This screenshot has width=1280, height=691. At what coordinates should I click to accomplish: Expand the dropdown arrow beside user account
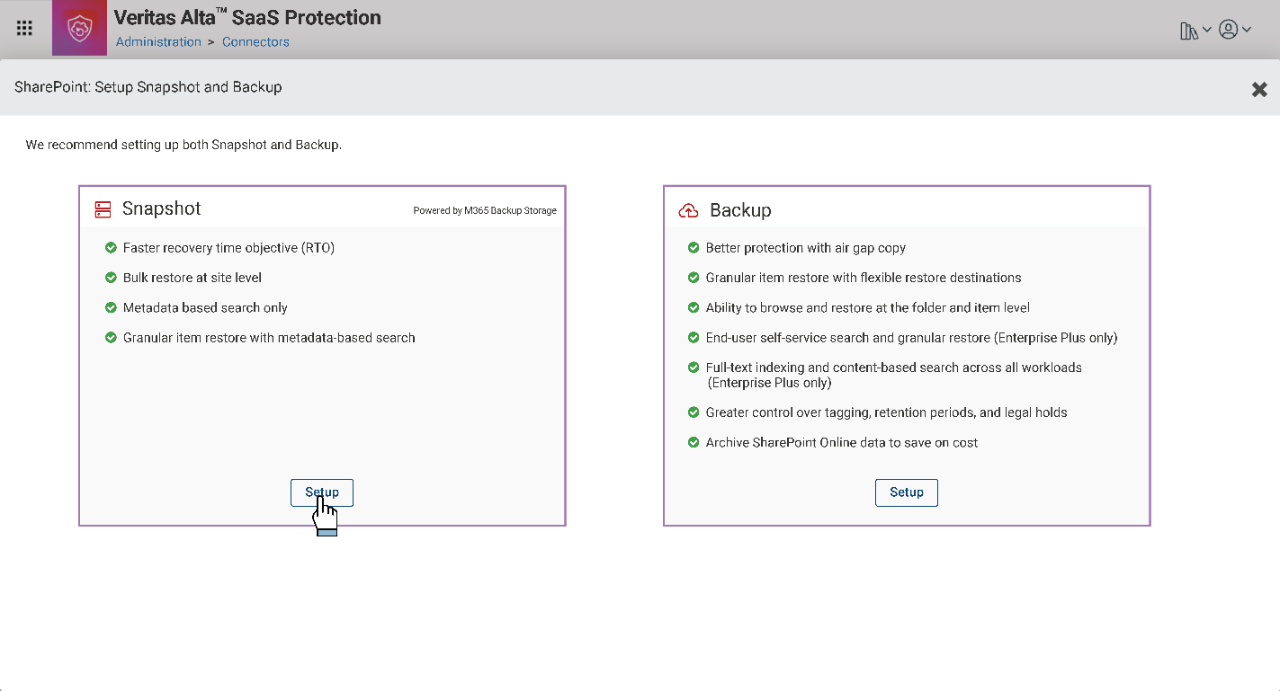click(1247, 30)
